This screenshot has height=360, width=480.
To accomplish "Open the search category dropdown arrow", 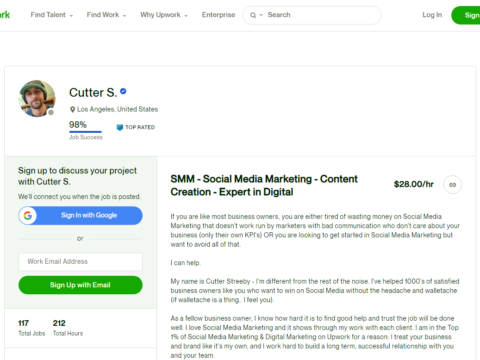I will coord(261,15).
